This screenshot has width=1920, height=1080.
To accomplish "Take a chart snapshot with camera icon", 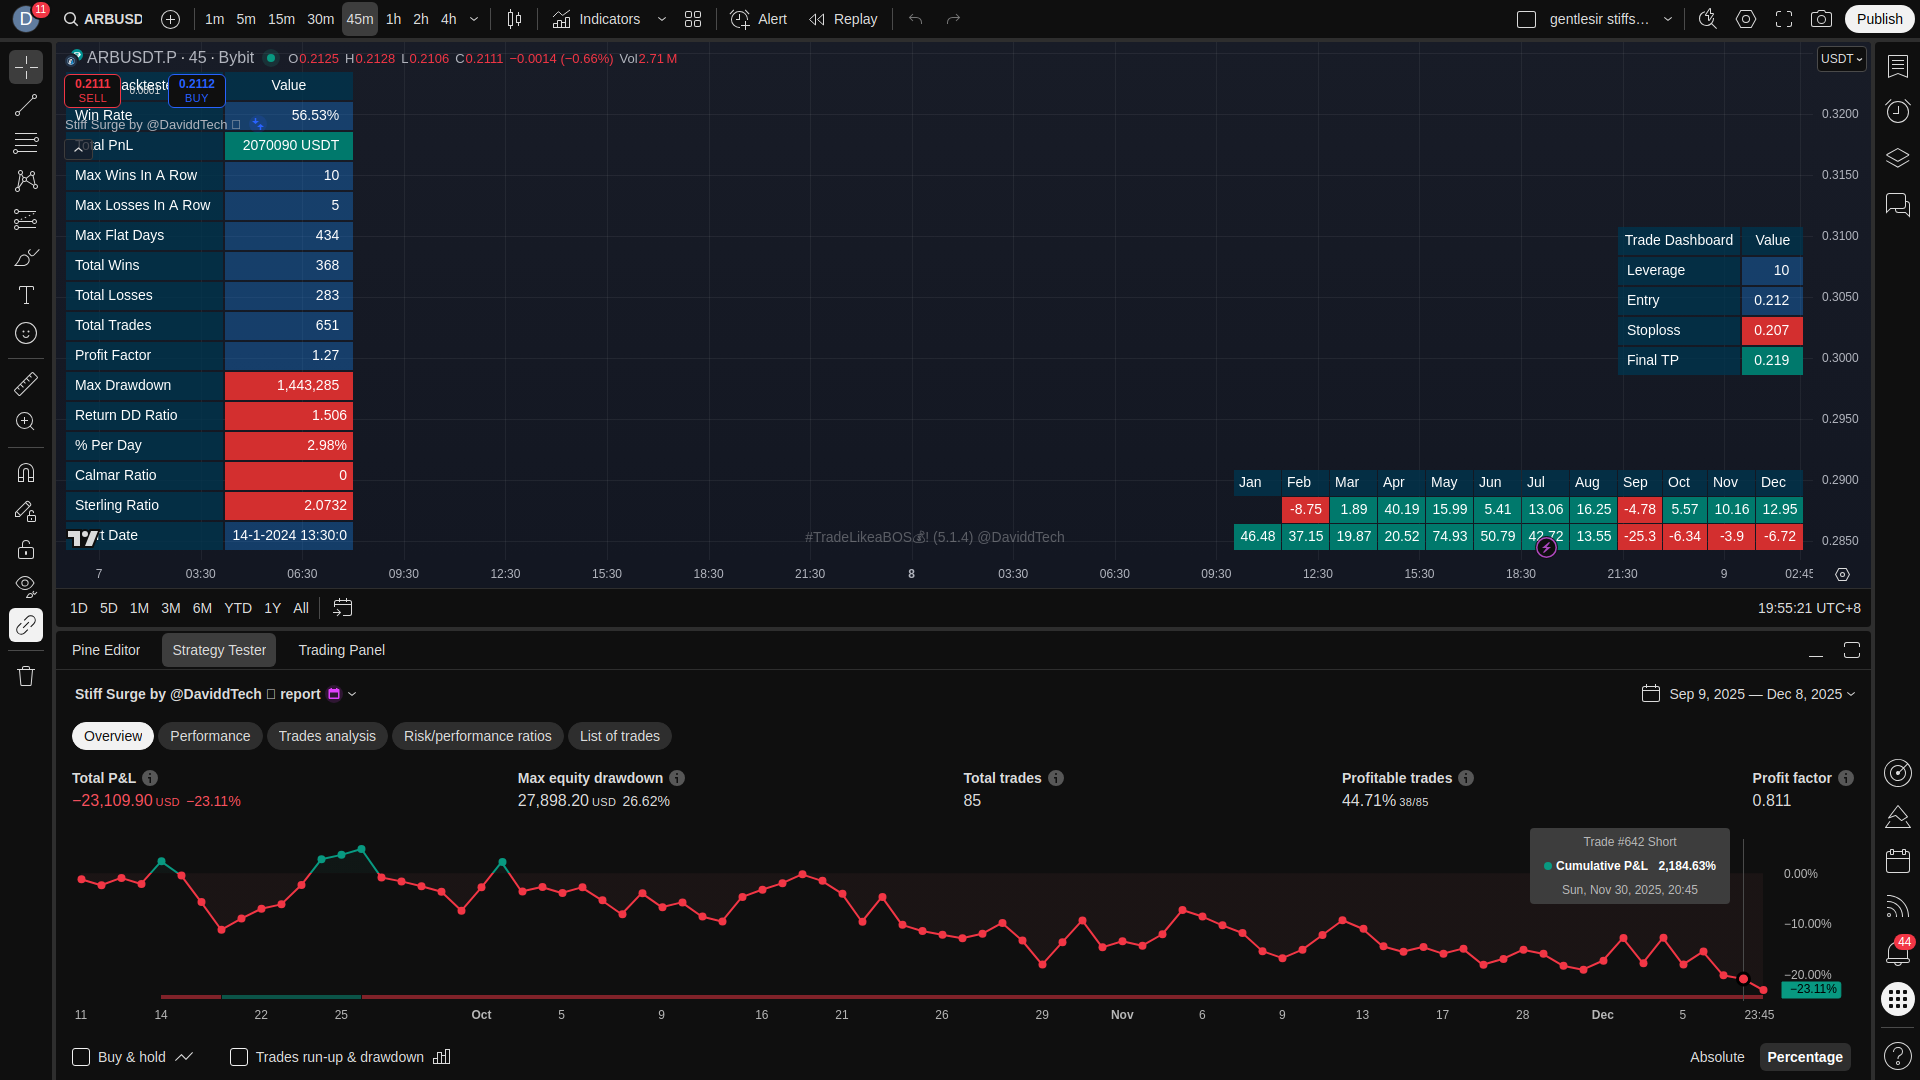I will [x=1822, y=19].
